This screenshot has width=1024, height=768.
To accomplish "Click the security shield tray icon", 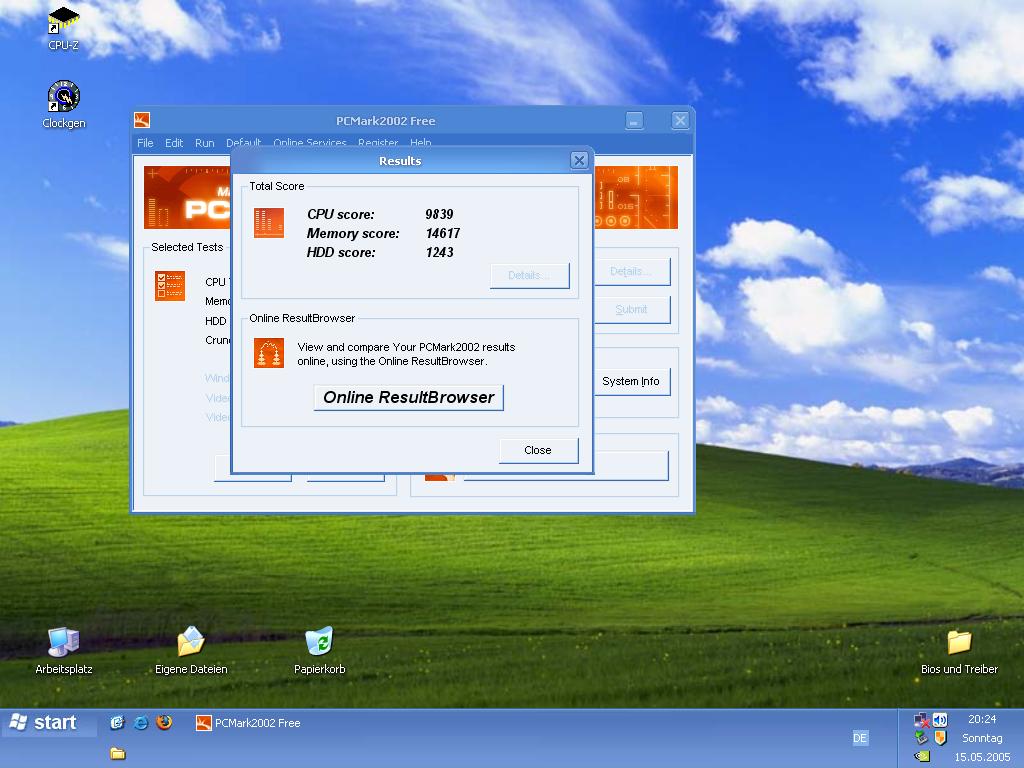I will (x=940, y=738).
